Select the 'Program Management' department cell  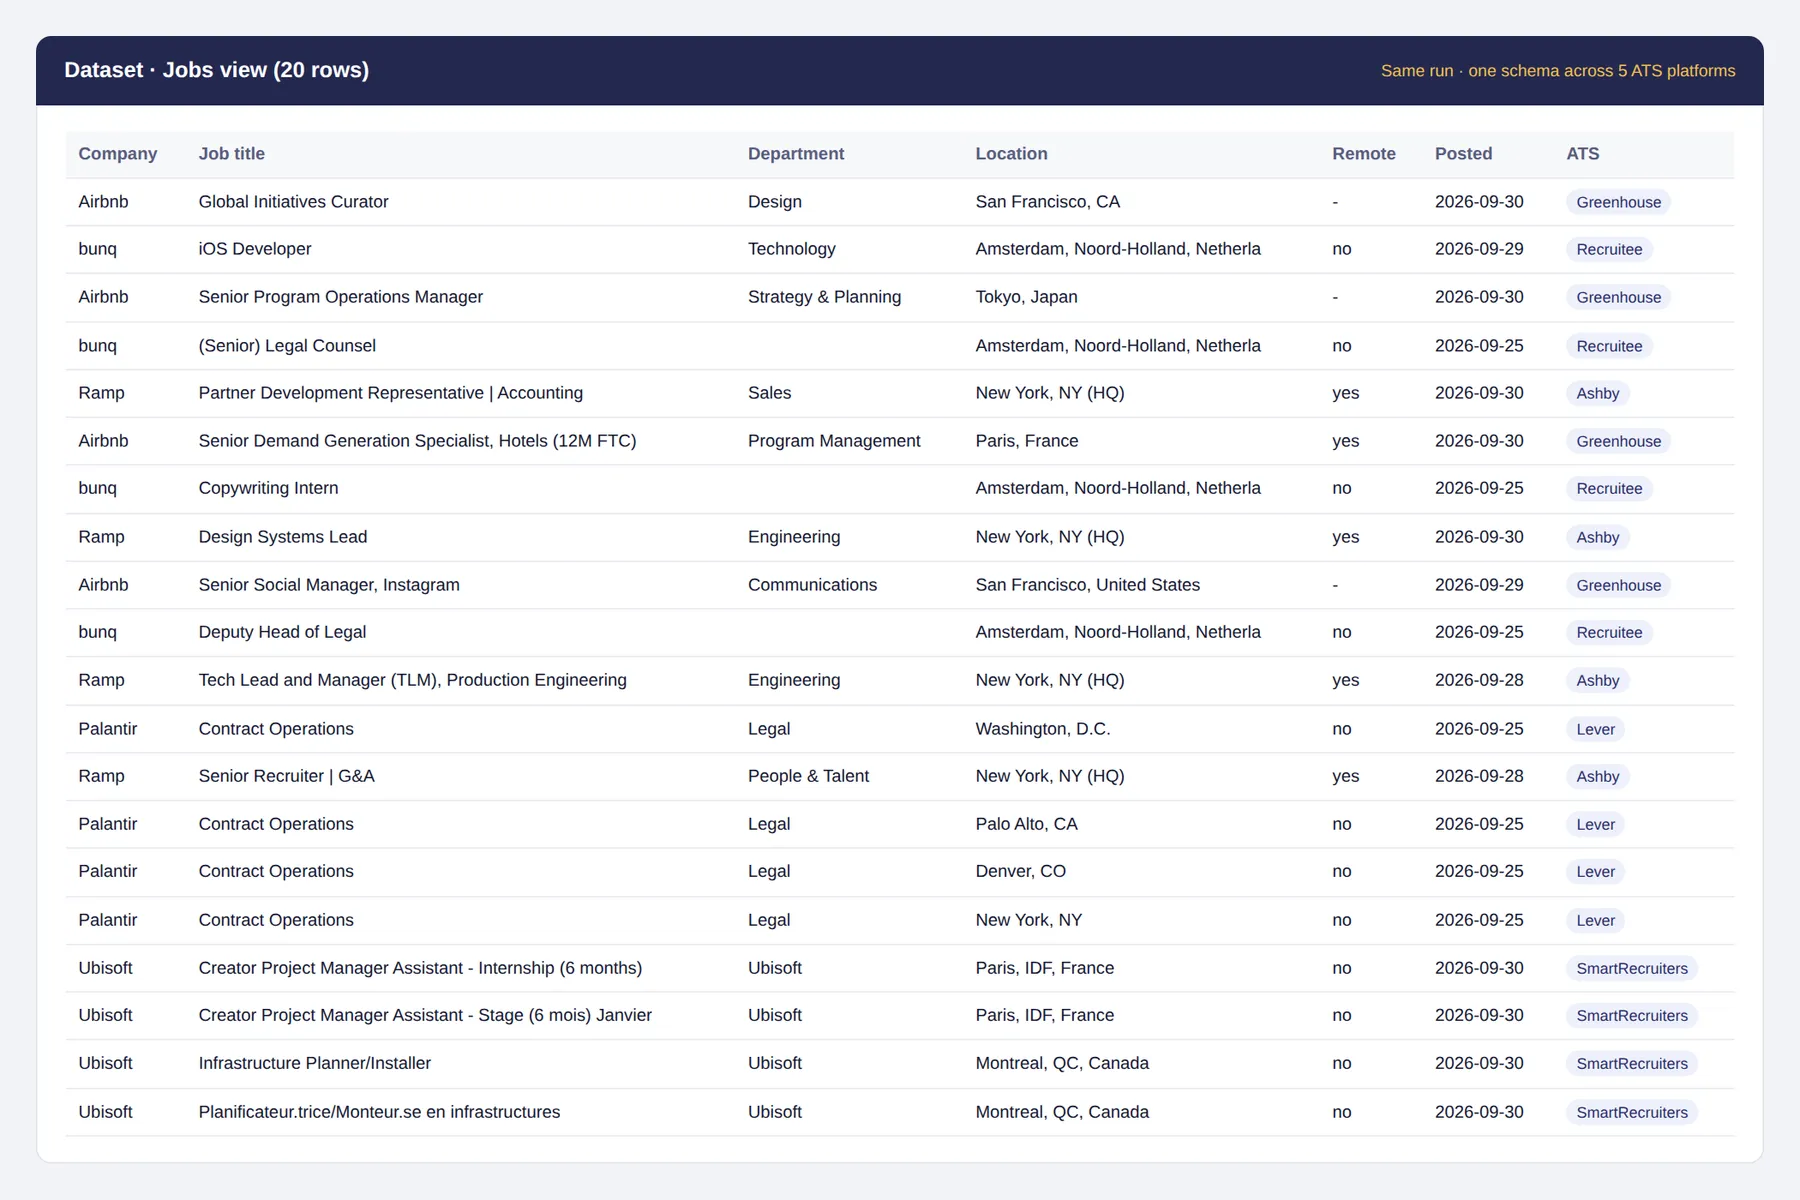pyautogui.click(x=834, y=441)
